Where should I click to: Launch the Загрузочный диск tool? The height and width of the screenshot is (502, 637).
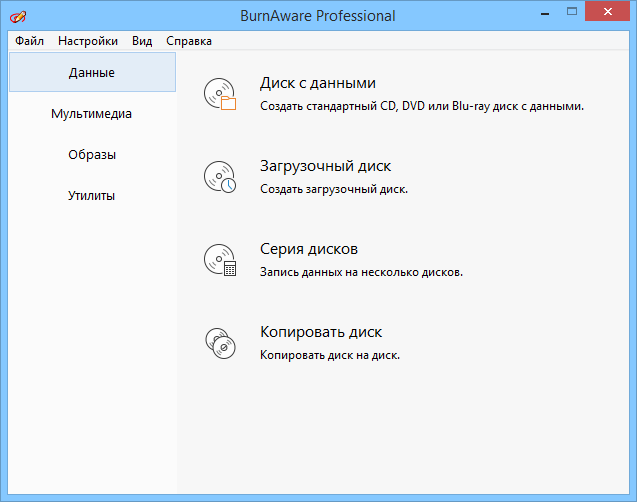pyautogui.click(x=325, y=166)
